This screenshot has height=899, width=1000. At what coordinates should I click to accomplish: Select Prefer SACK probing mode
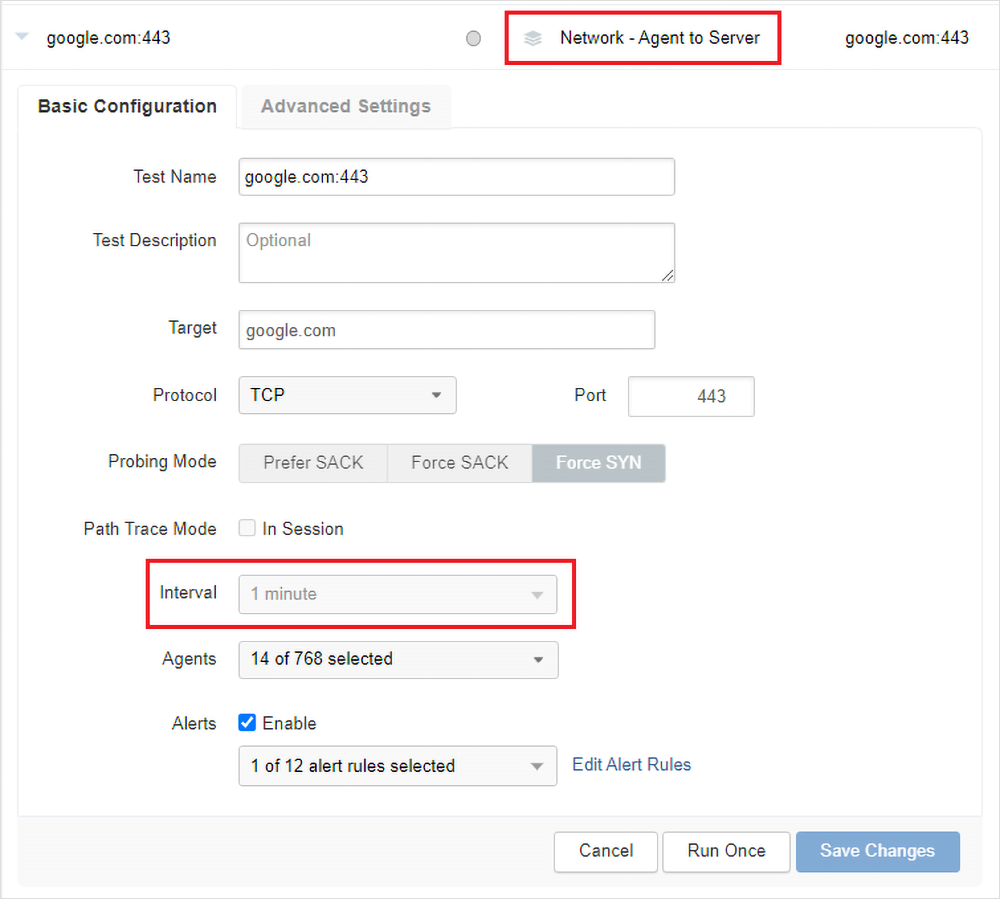tap(313, 463)
